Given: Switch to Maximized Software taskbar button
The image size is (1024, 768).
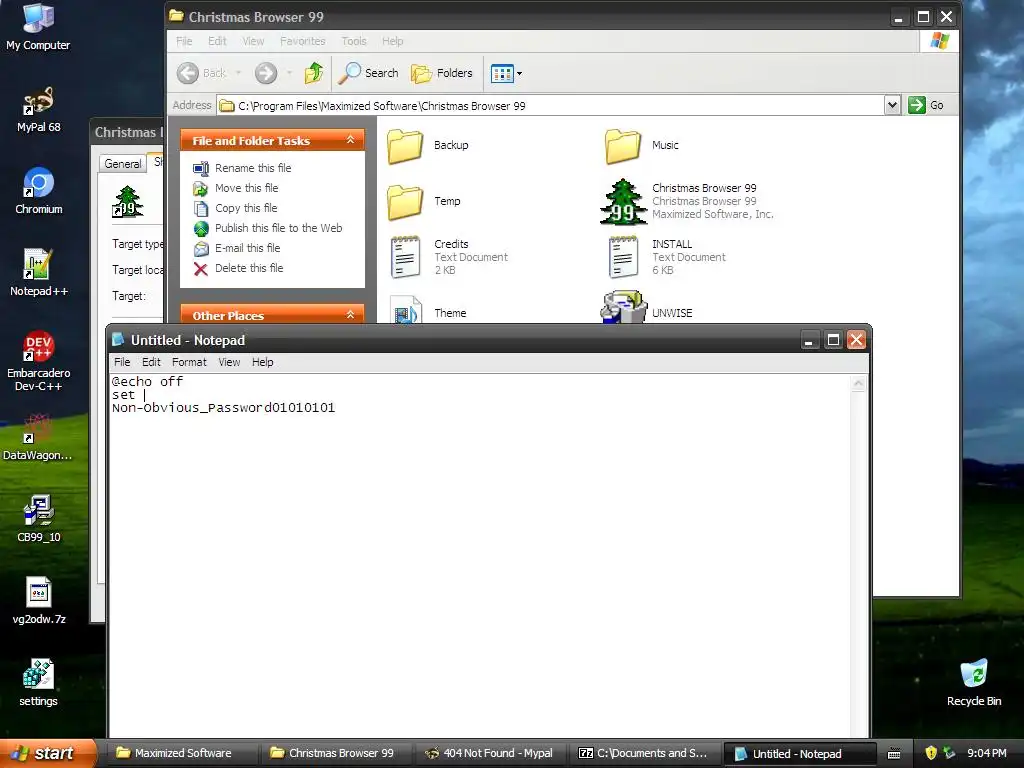Looking at the screenshot, I should (182, 753).
